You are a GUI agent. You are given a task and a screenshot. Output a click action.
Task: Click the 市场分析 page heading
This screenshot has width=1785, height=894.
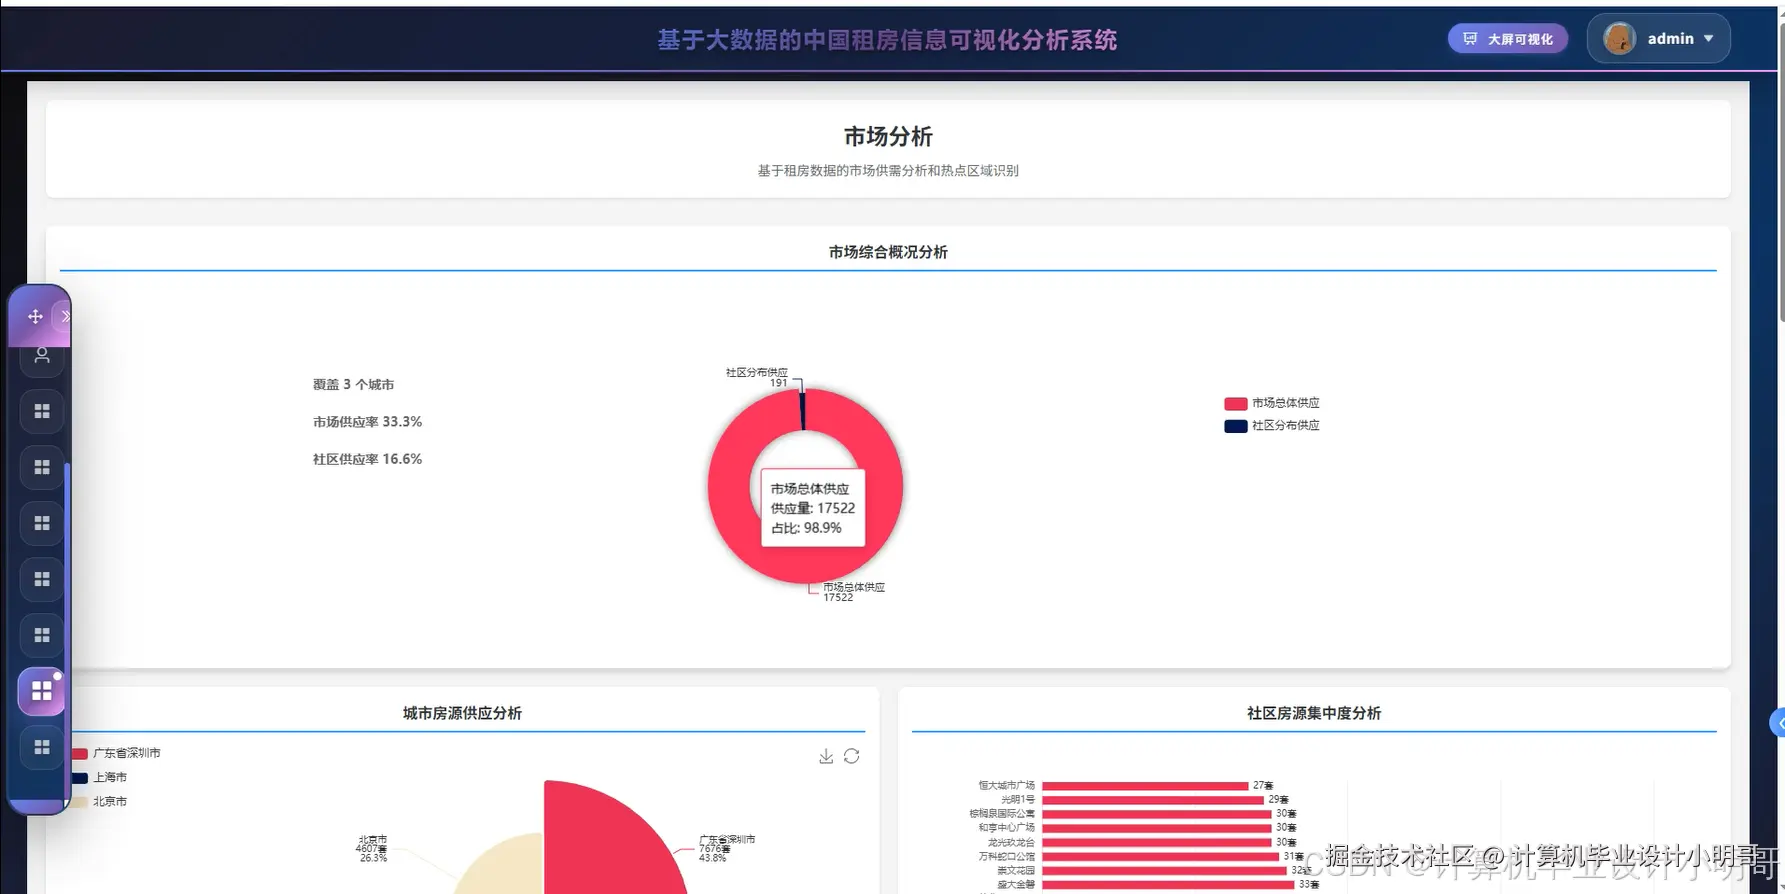pyautogui.click(x=888, y=136)
